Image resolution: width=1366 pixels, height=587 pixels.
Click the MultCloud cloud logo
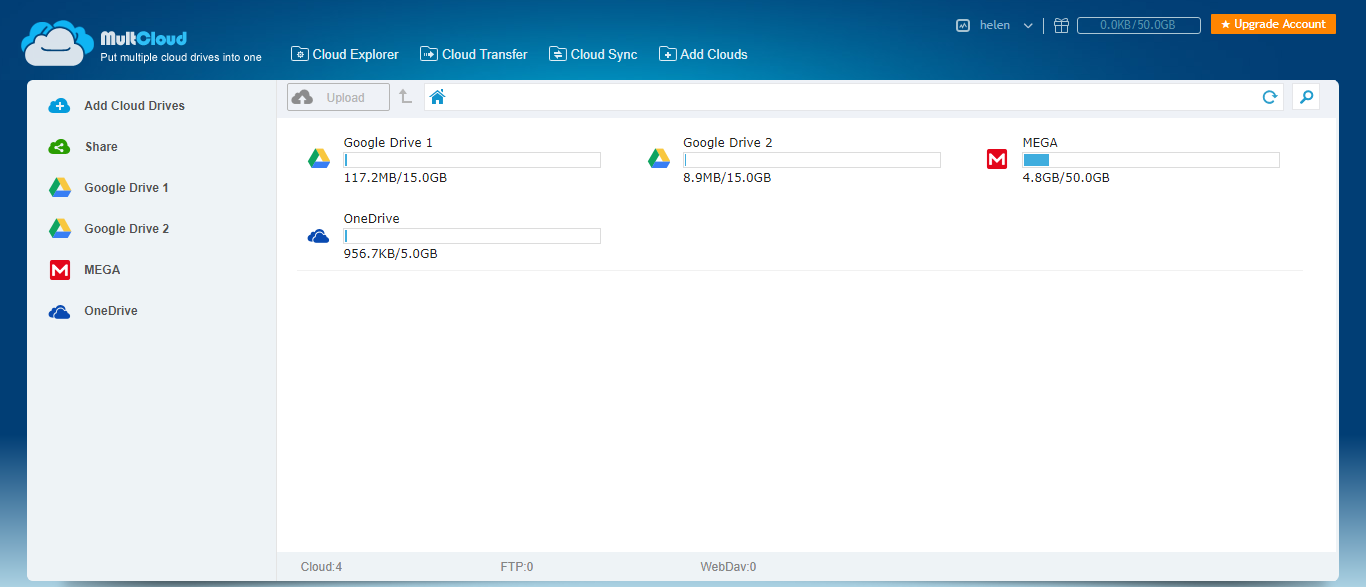click(x=58, y=42)
